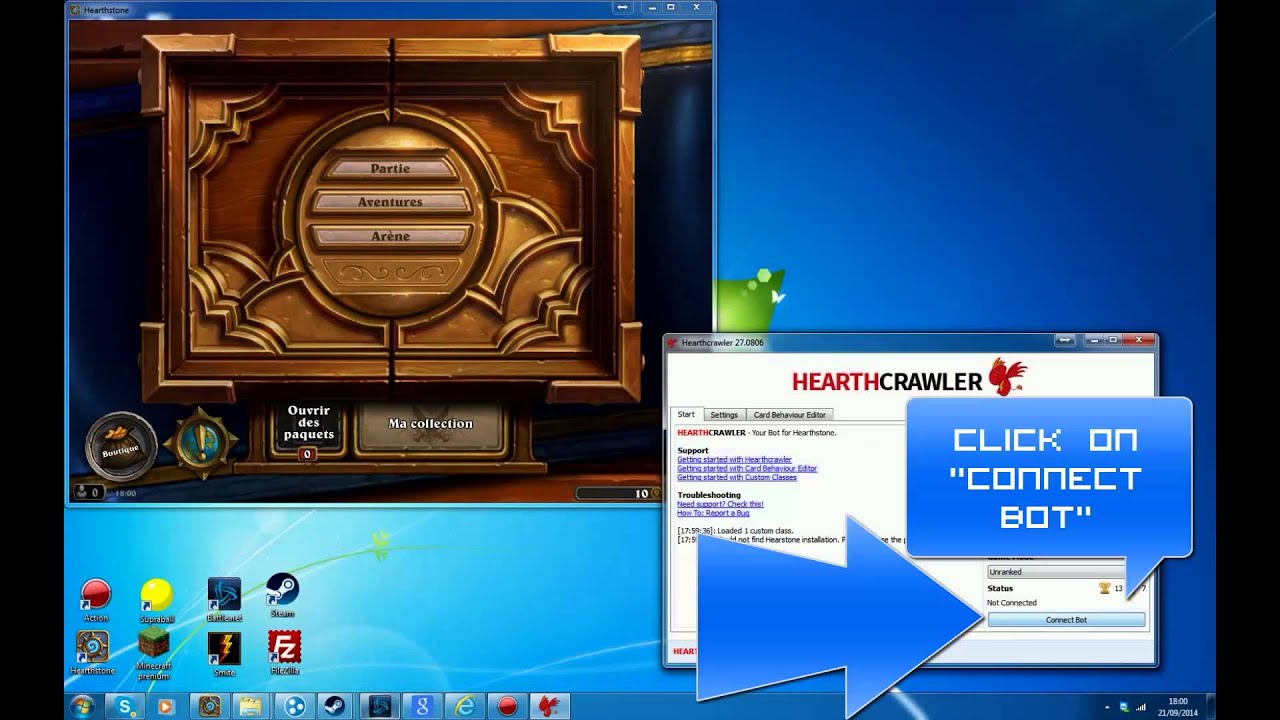Open Getting started with Card Behaviour Editor link
1280x720 pixels.
click(x=747, y=468)
